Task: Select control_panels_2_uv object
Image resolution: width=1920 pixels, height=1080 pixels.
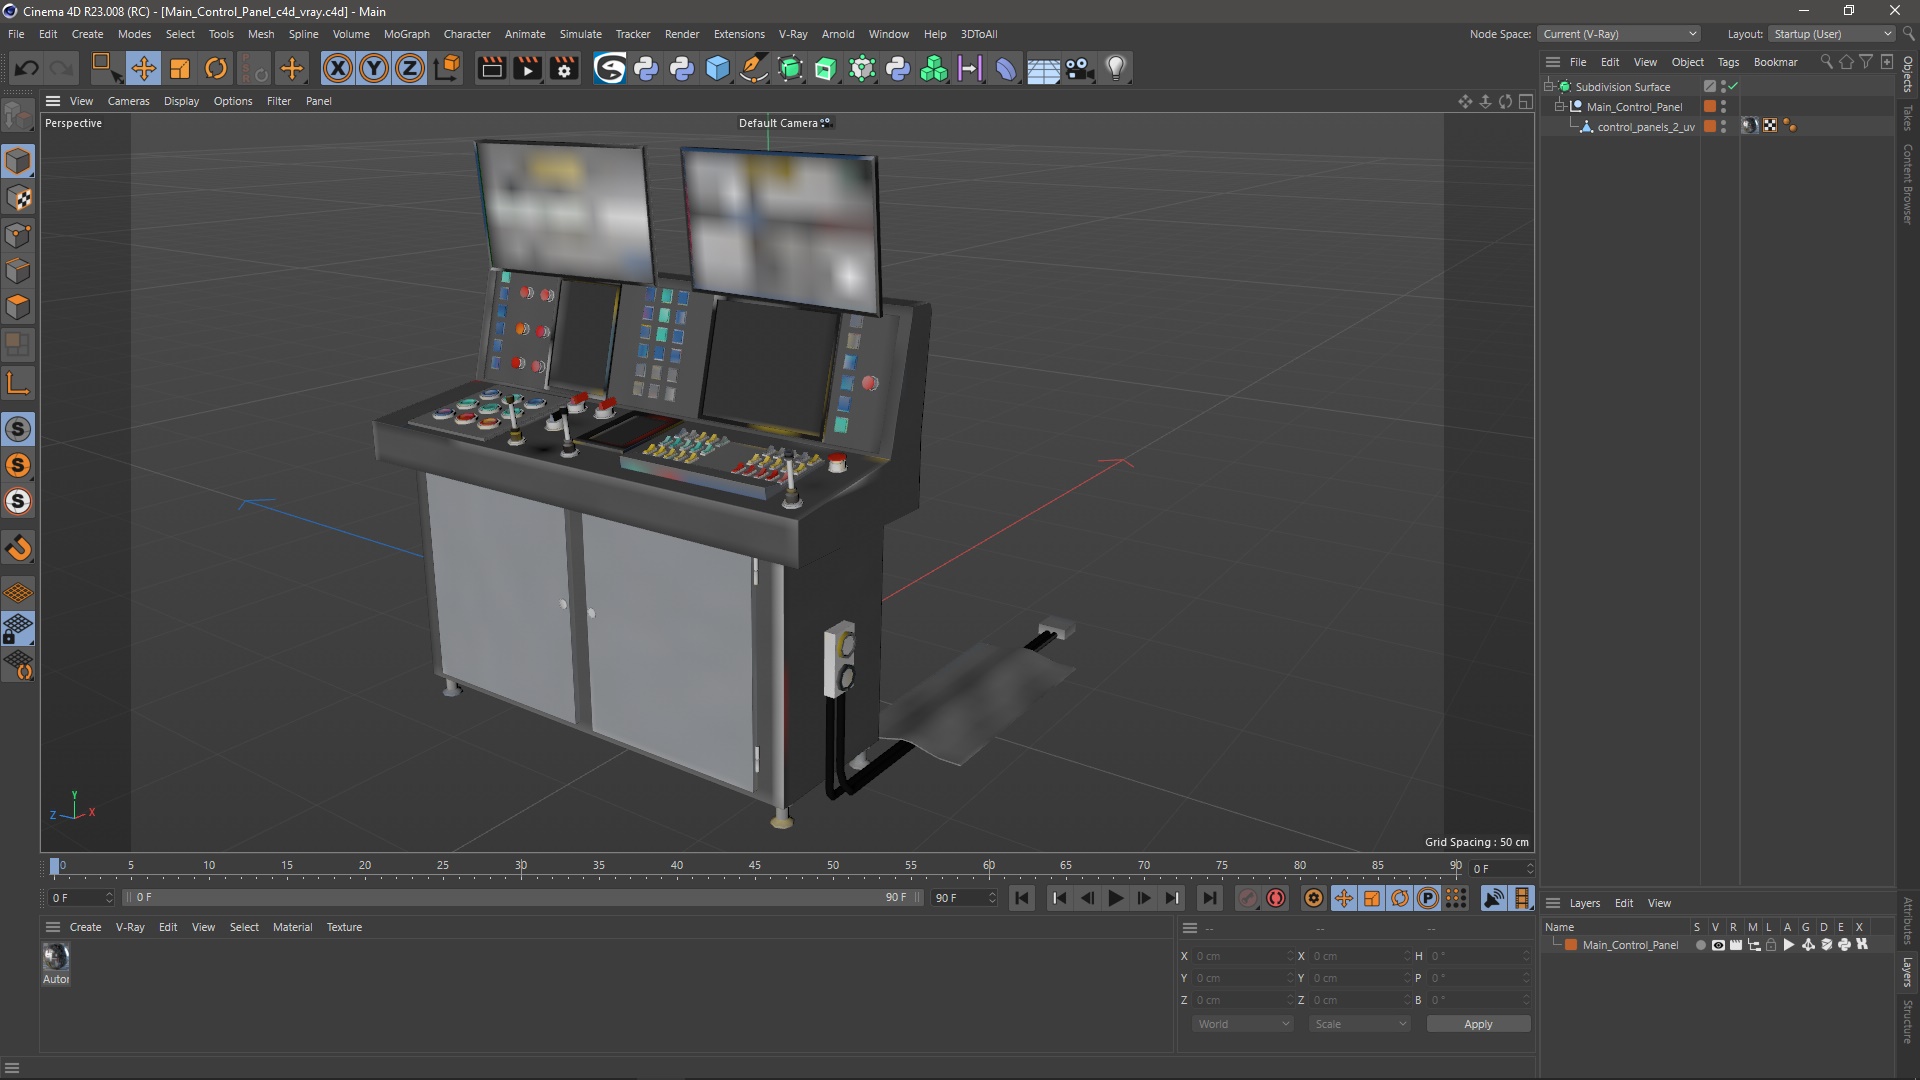Action: click(1645, 127)
